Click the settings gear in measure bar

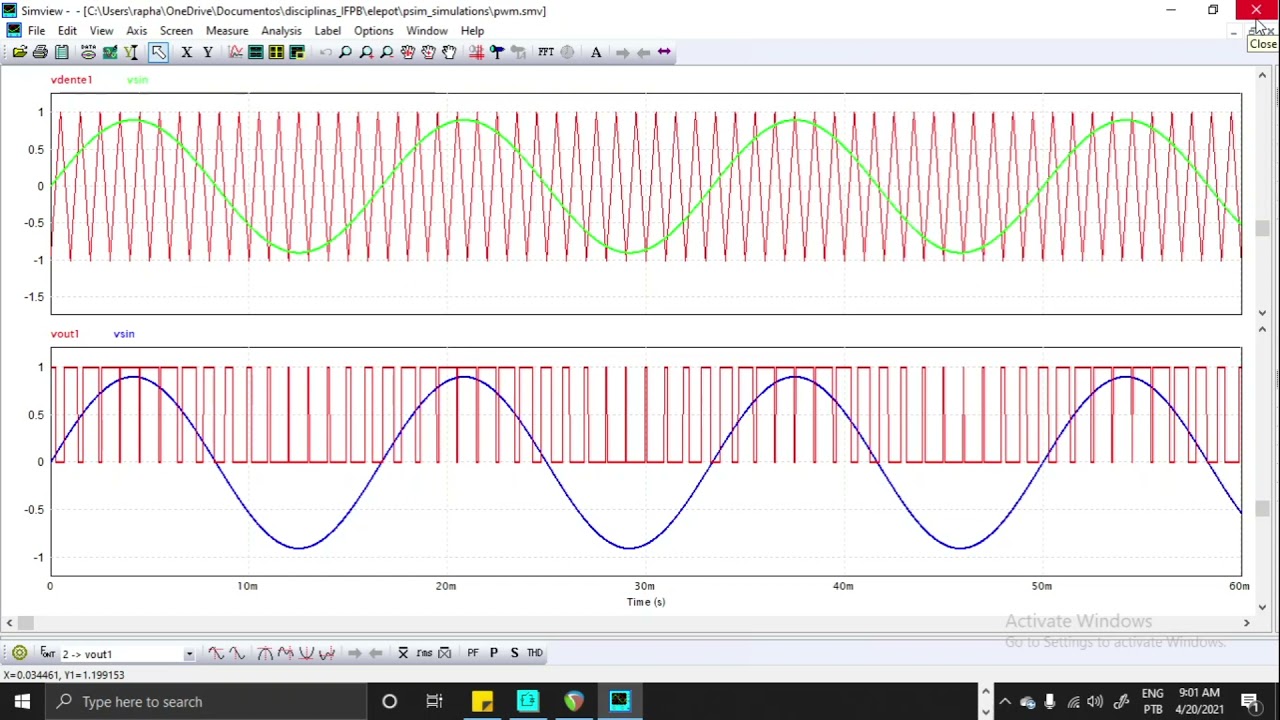click(19, 653)
